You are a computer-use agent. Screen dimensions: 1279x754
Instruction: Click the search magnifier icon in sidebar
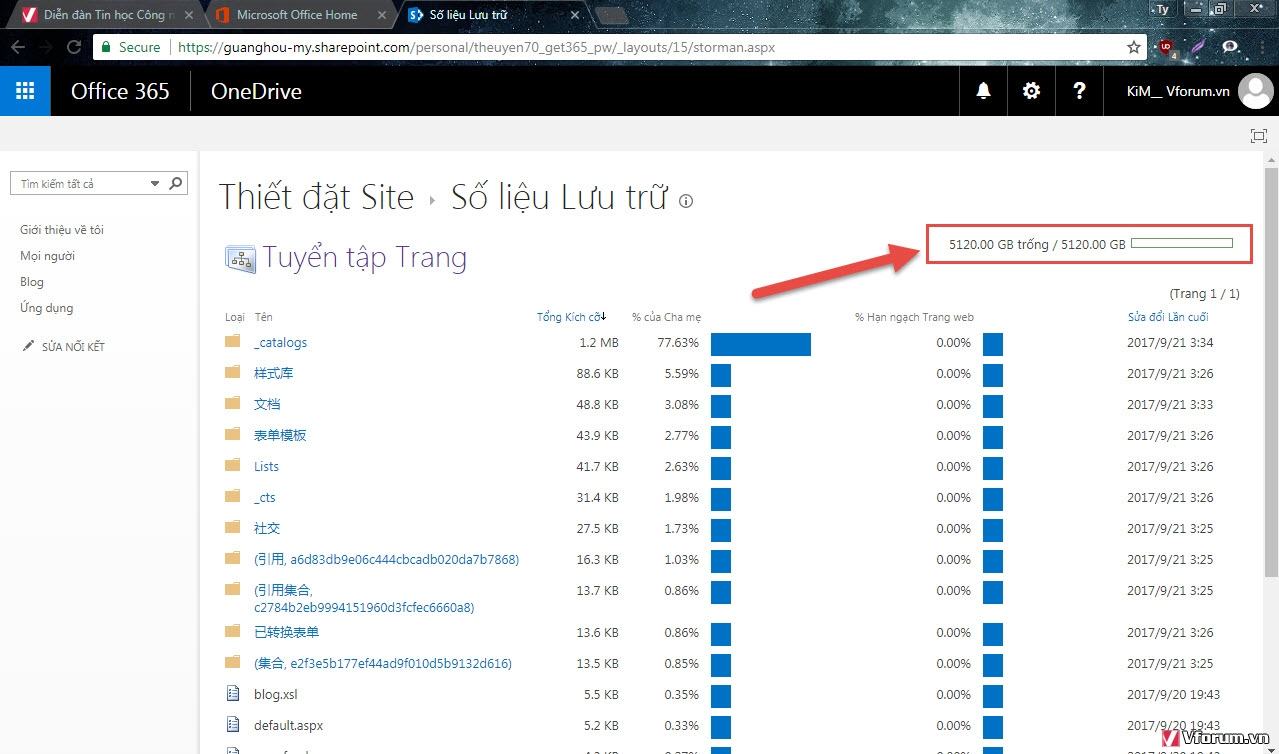tap(176, 183)
